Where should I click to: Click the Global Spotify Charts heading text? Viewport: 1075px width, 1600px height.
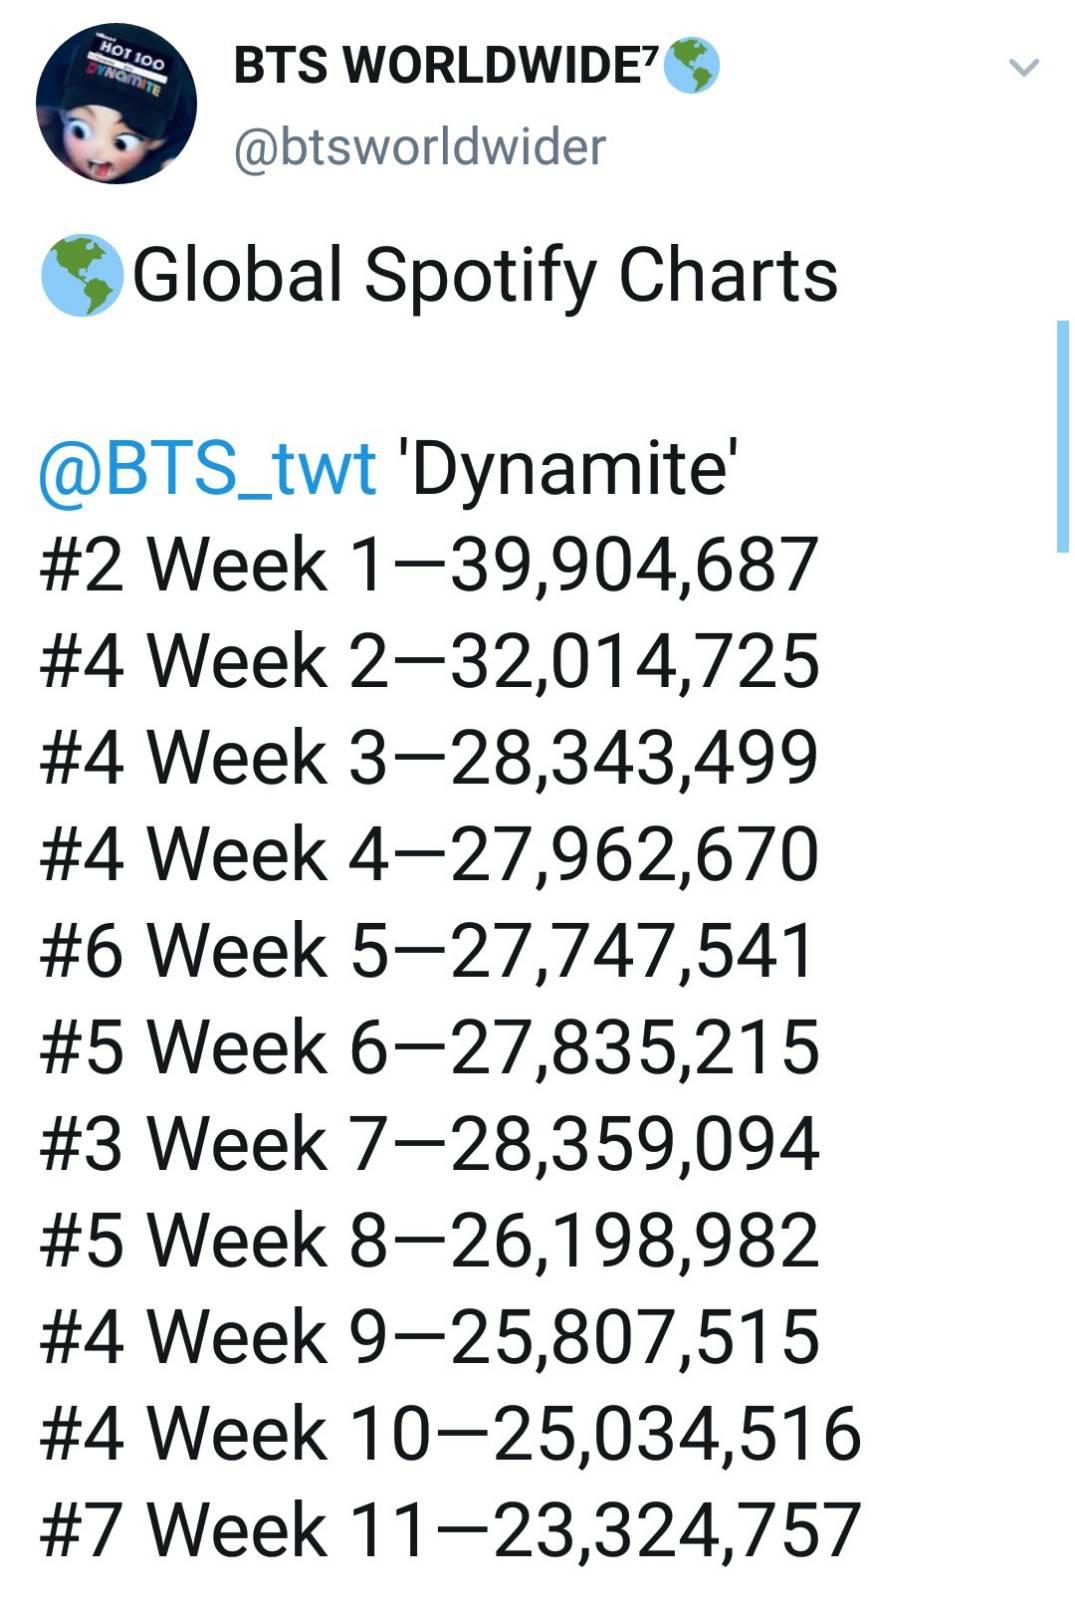coord(485,275)
